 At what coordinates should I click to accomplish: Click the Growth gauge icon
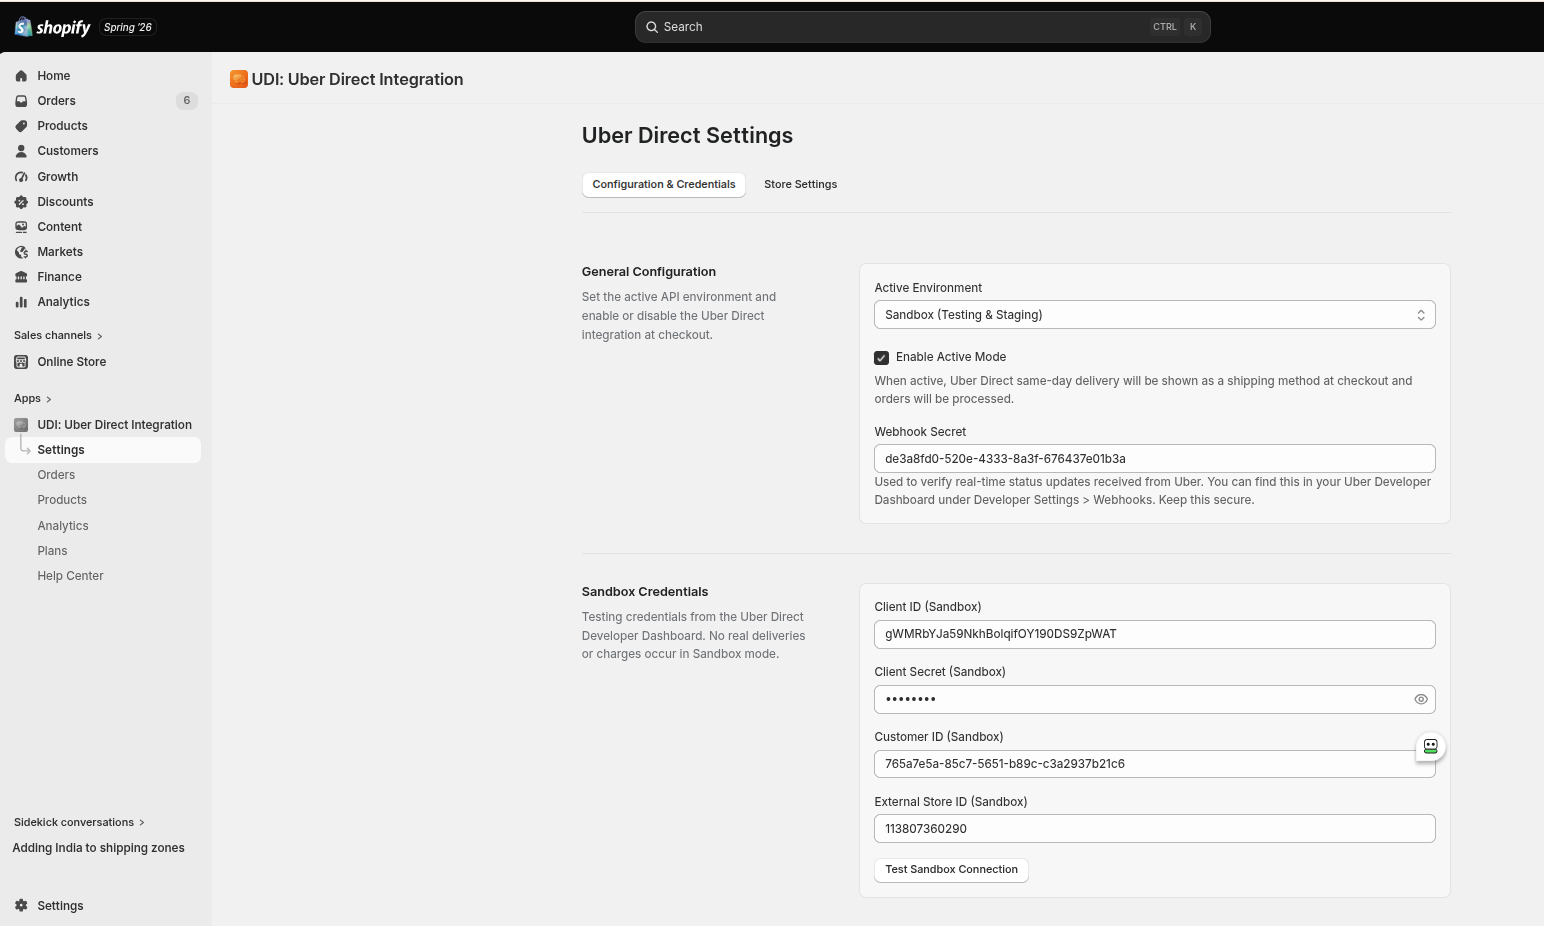[21, 177]
